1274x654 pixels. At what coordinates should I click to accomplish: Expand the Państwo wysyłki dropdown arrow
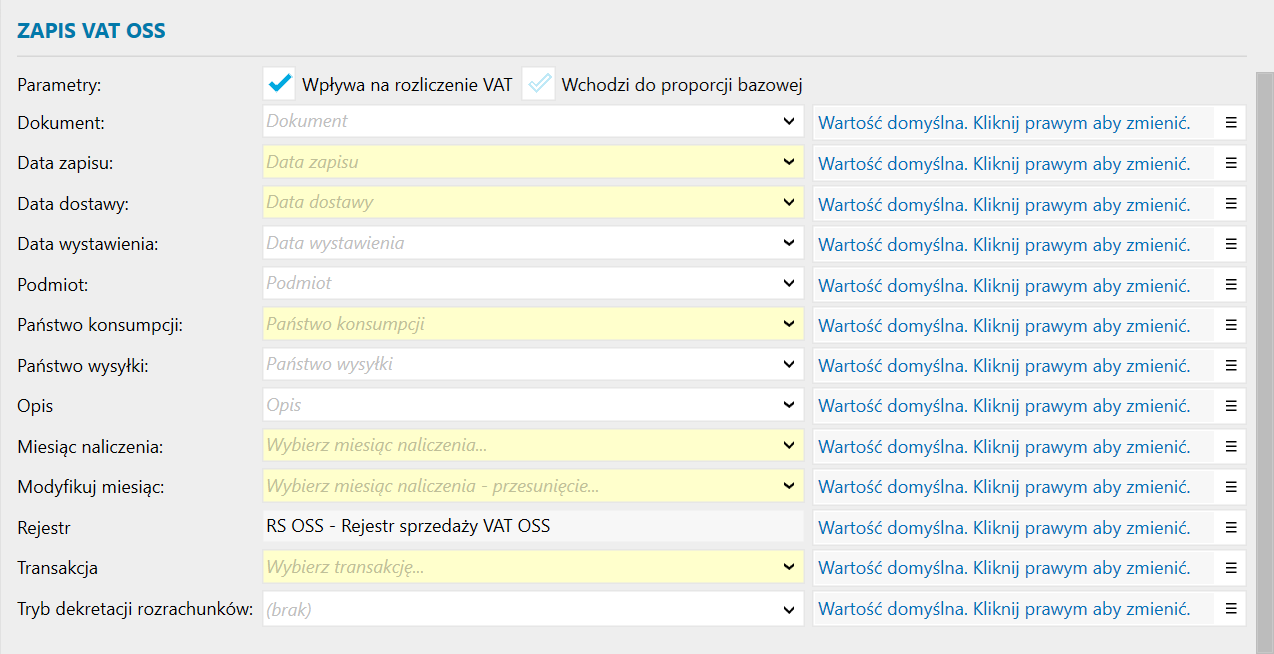[x=789, y=365]
